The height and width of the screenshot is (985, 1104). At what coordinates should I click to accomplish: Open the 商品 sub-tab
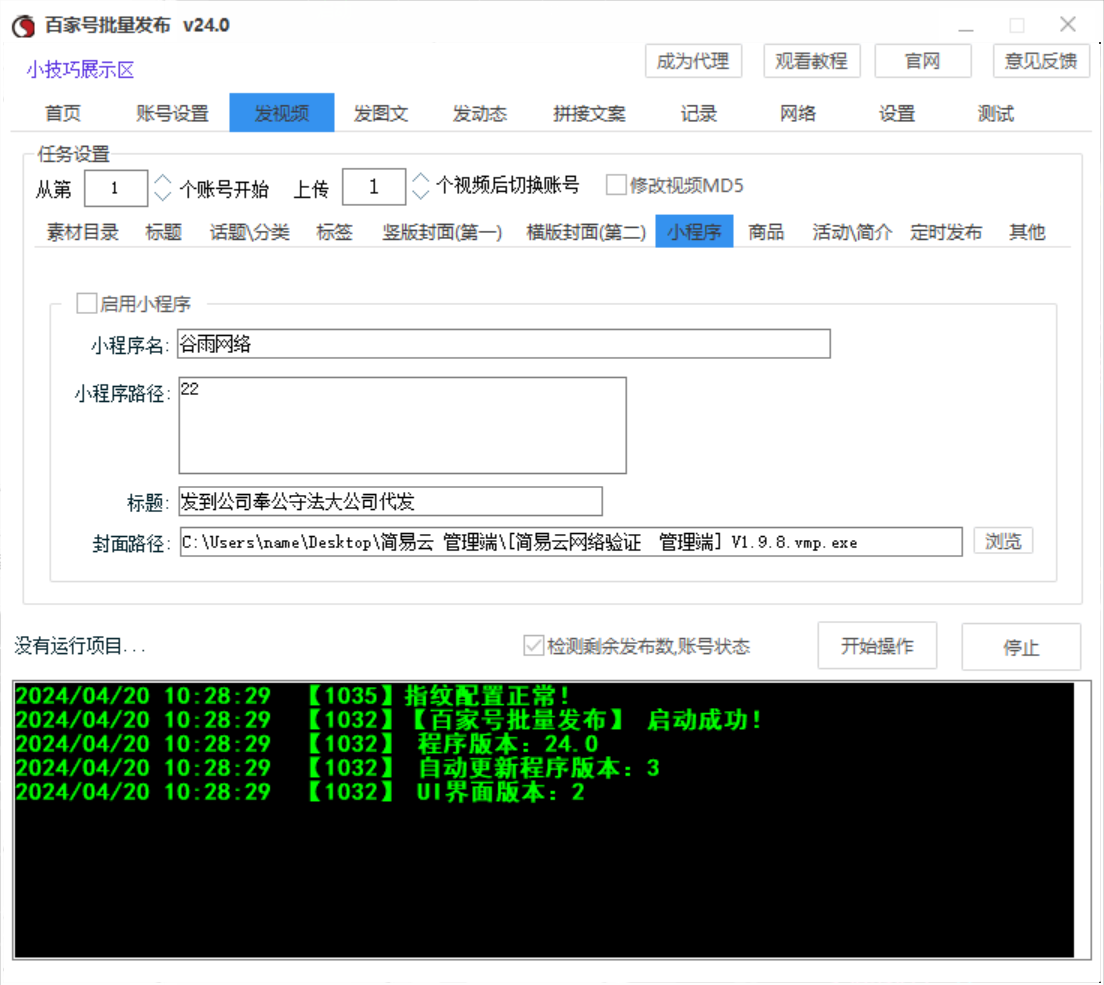click(766, 232)
